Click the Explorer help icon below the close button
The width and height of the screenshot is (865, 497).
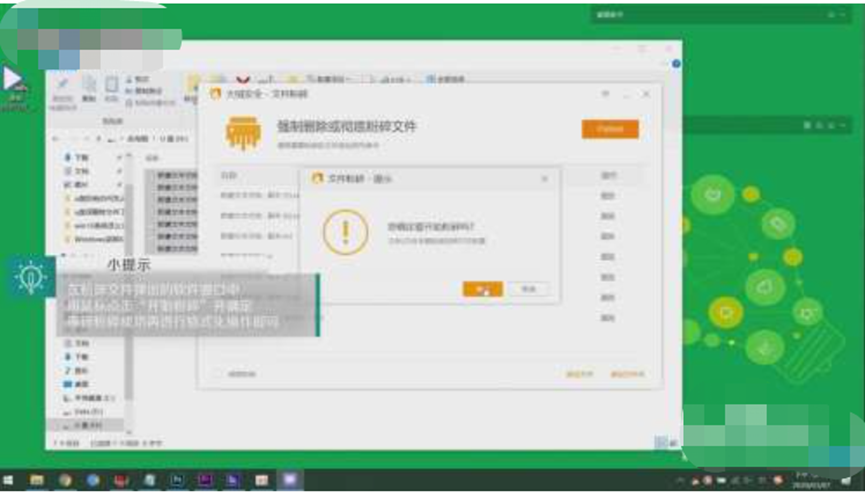pyautogui.click(x=676, y=64)
